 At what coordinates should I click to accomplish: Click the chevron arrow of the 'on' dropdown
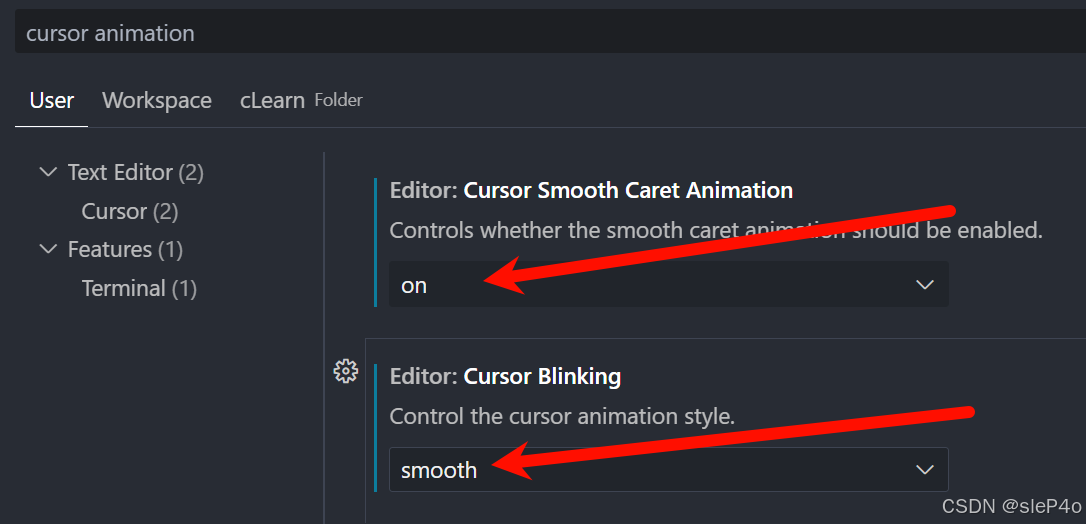925,284
